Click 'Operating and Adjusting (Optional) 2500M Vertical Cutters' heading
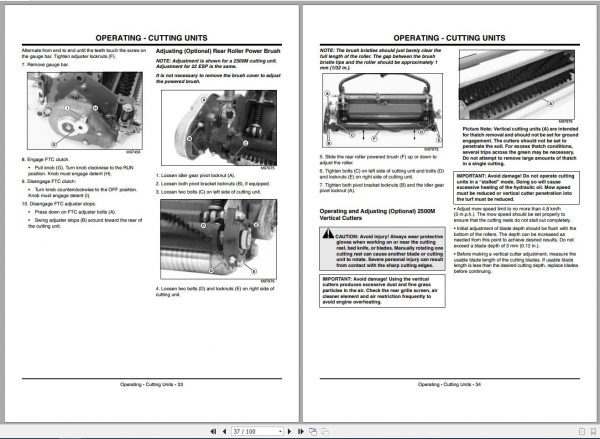The height and width of the screenshot is (439, 600). pyautogui.click(x=377, y=214)
